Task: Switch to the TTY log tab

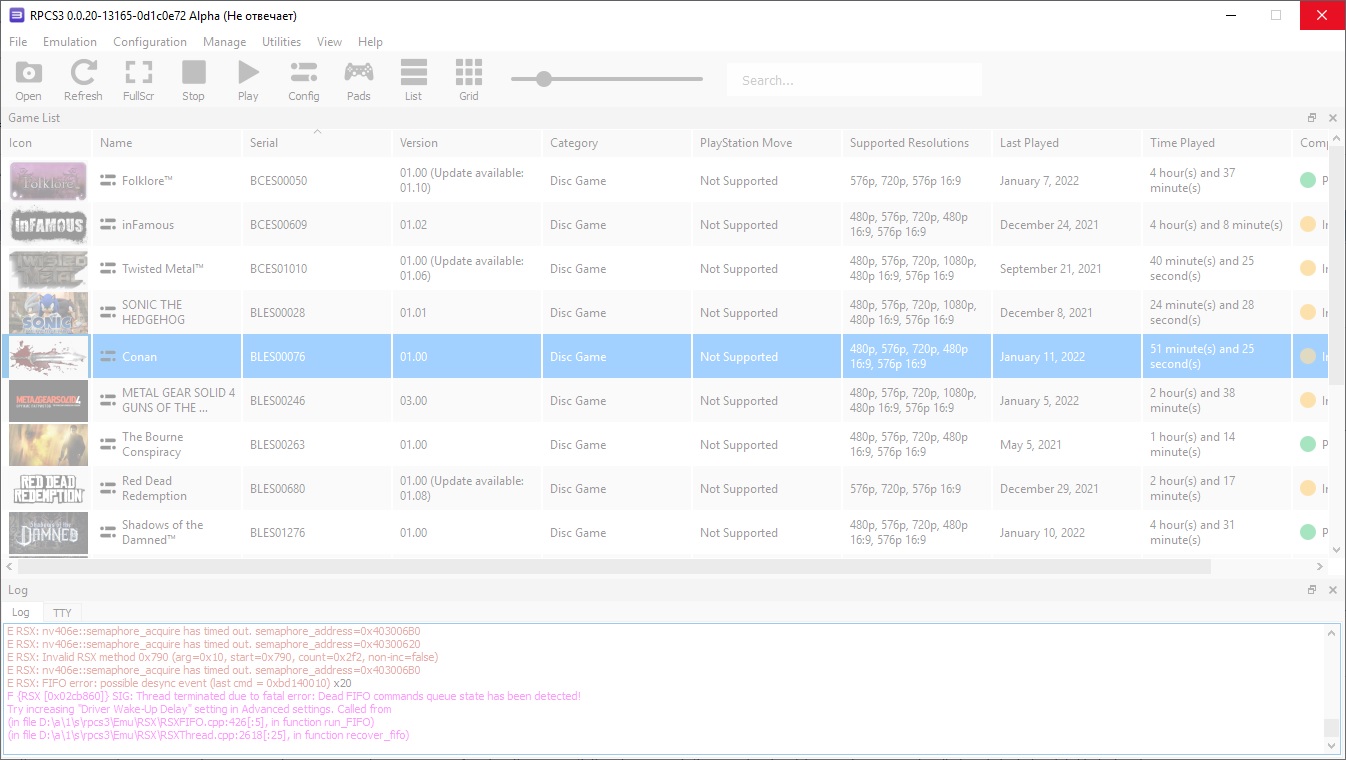Action: (x=62, y=613)
